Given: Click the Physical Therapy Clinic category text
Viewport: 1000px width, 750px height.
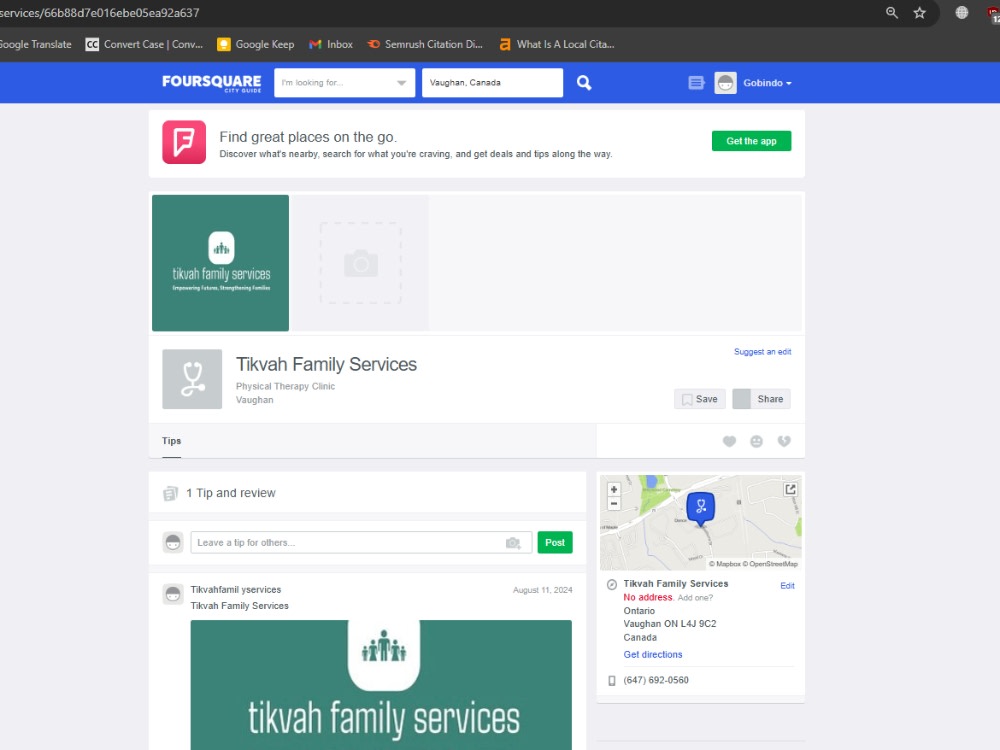Looking at the screenshot, I should 285,386.
